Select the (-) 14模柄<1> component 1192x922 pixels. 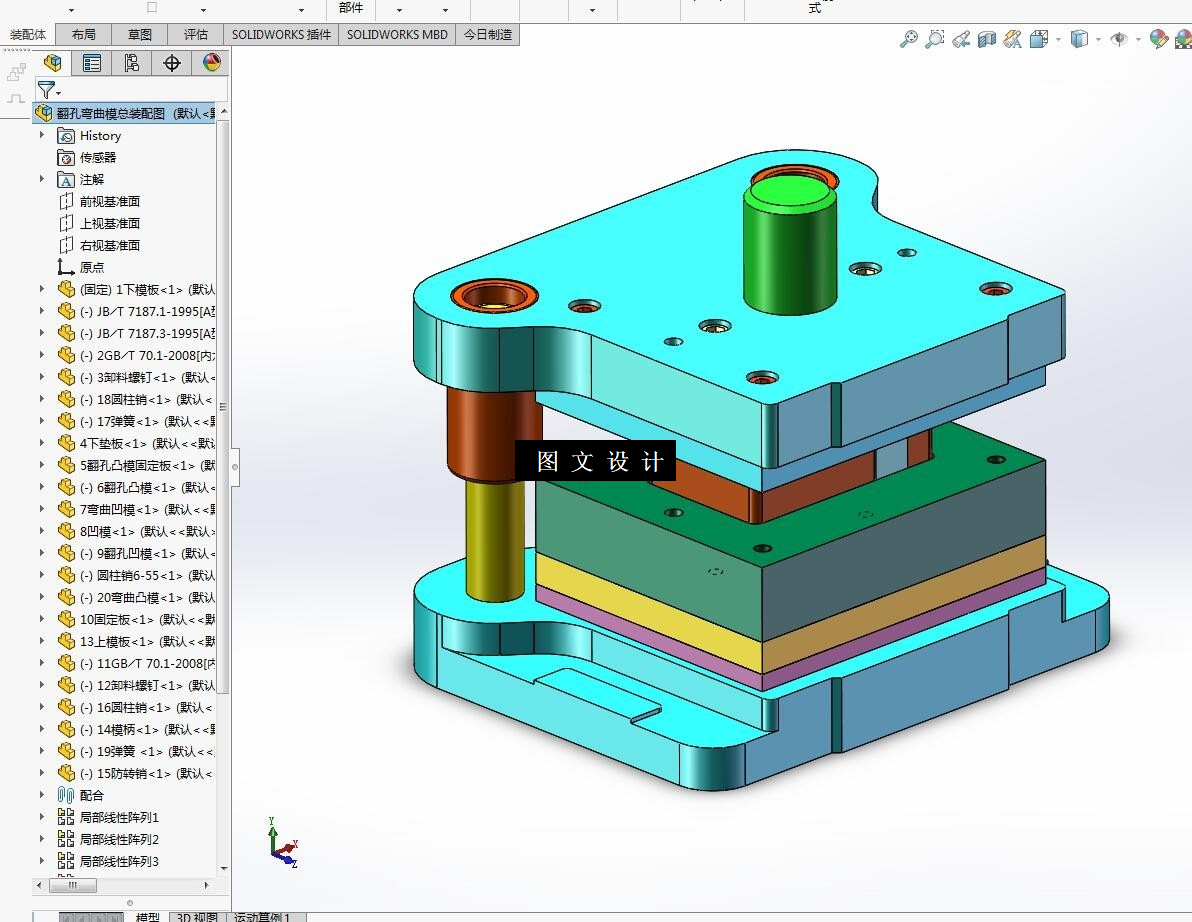(147, 729)
